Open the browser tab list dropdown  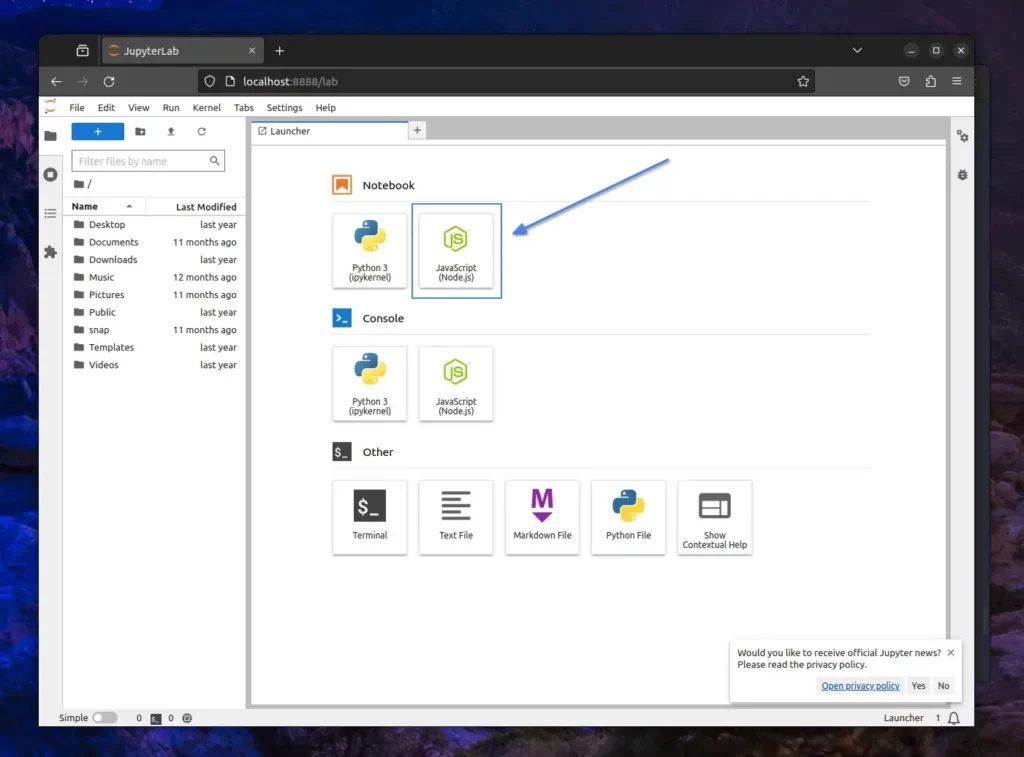(857, 50)
